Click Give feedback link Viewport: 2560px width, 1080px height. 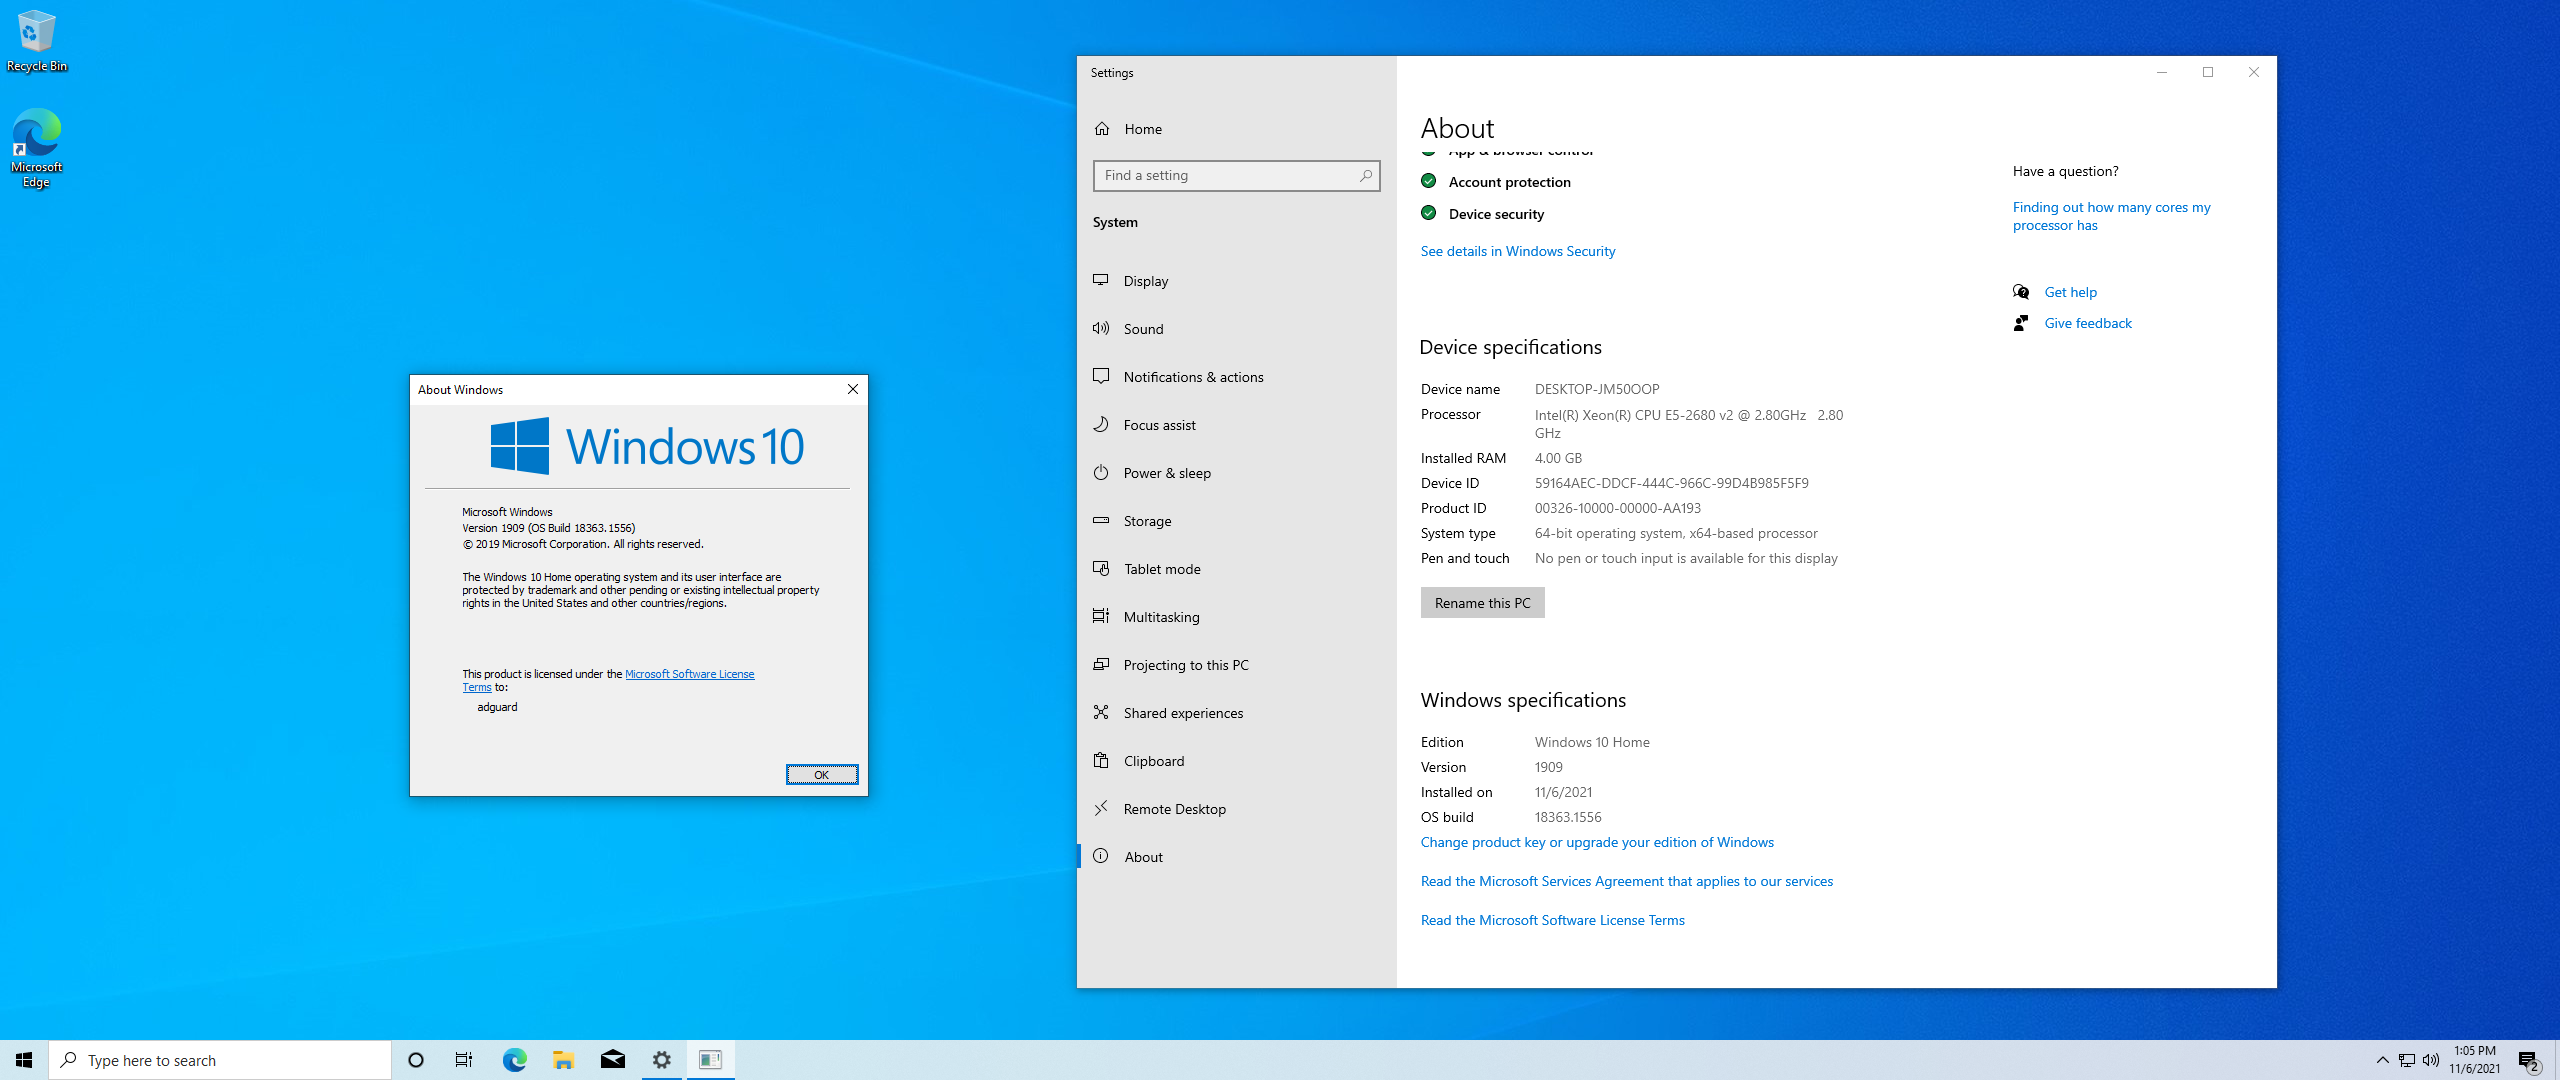tap(2088, 323)
